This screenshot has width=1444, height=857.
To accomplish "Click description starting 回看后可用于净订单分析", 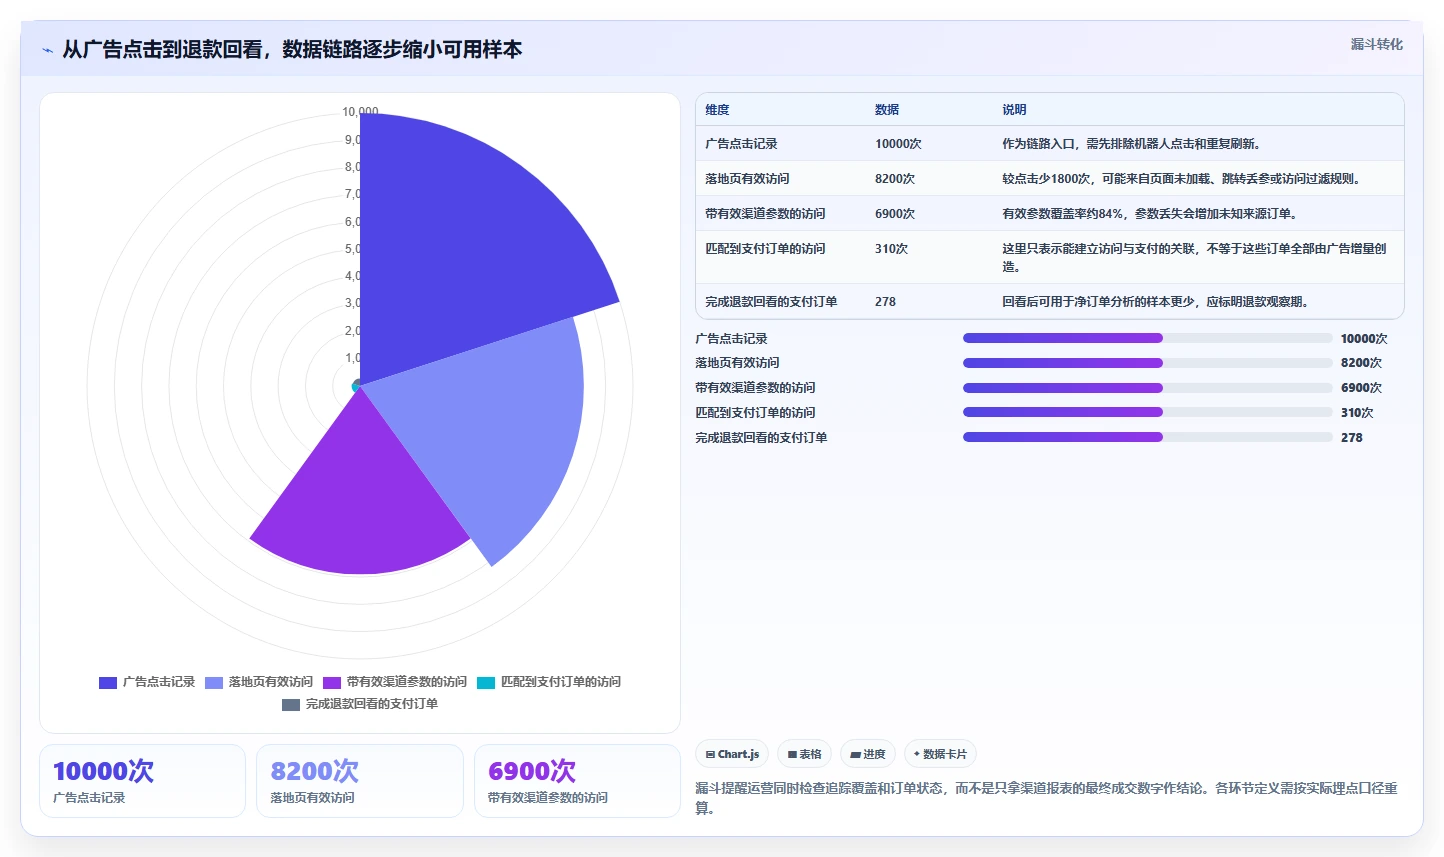I will click(1156, 302).
